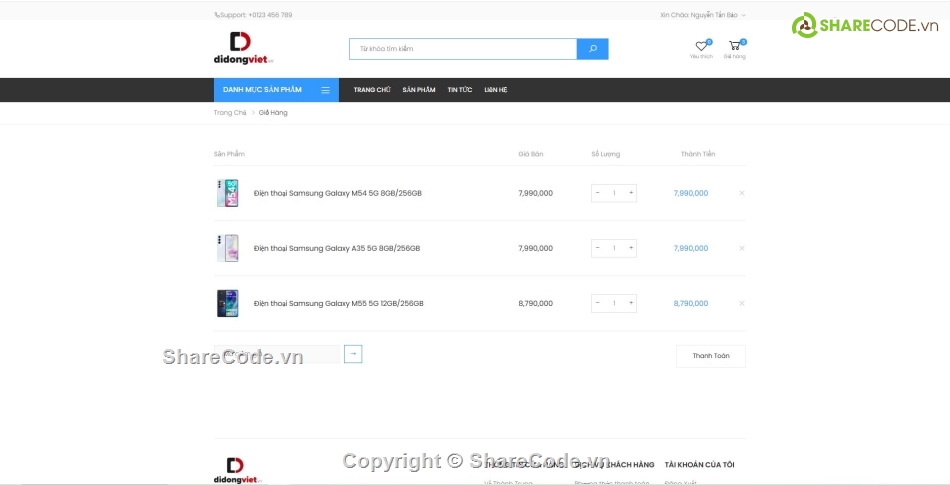The height and width of the screenshot is (485, 950).
Task: Decrease quantity of Galaxy M54
Action: coord(597,193)
